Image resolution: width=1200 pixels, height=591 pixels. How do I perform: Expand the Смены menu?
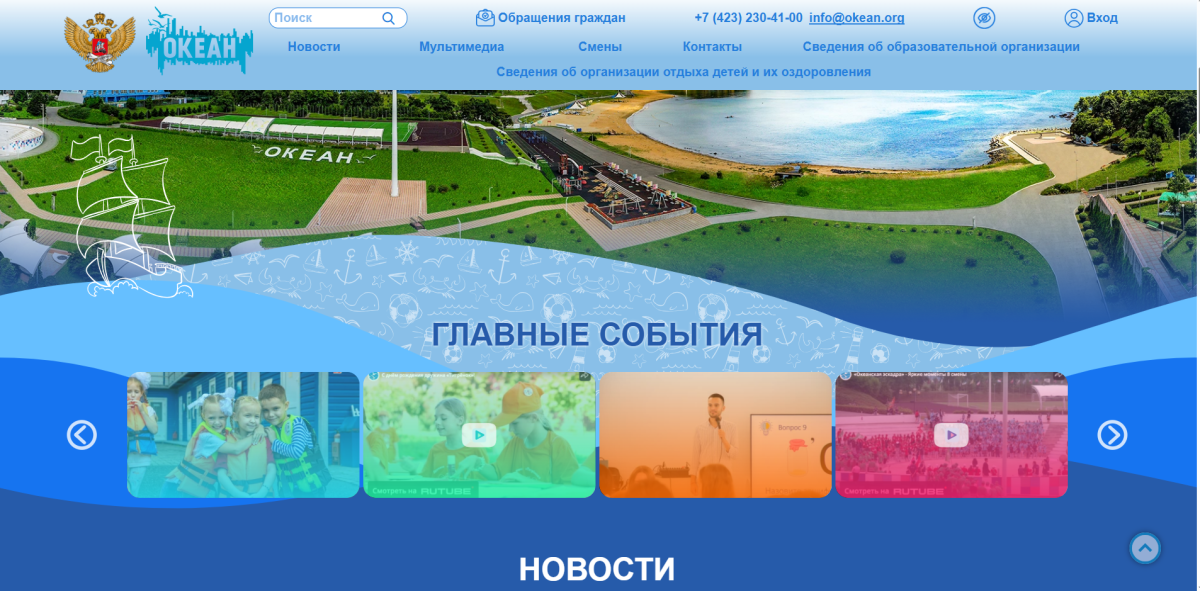599,47
